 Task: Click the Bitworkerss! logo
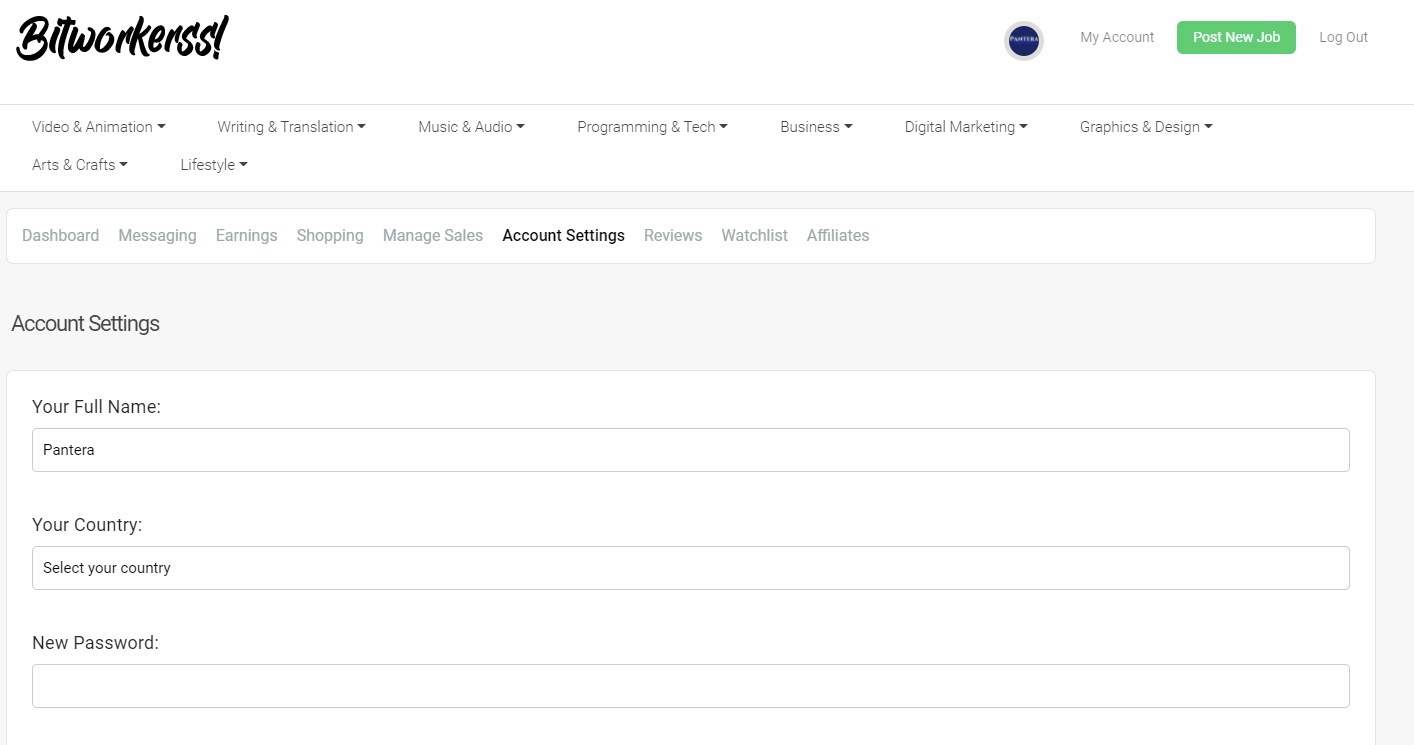pyautogui.click(x=123, y=40)
